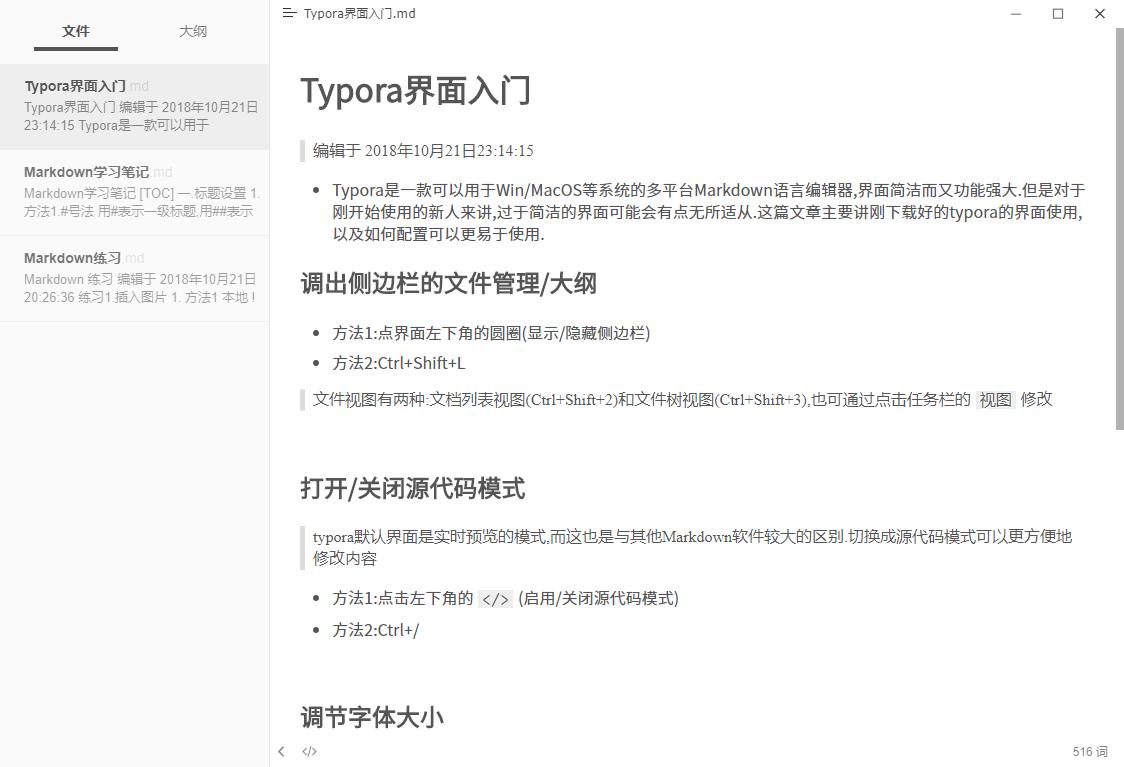Click the quote line 编辑于 2018年10月21日23:14:15
Image resolution: width=1124 pixels, height=767 pixels.
[x=423, y=151]
